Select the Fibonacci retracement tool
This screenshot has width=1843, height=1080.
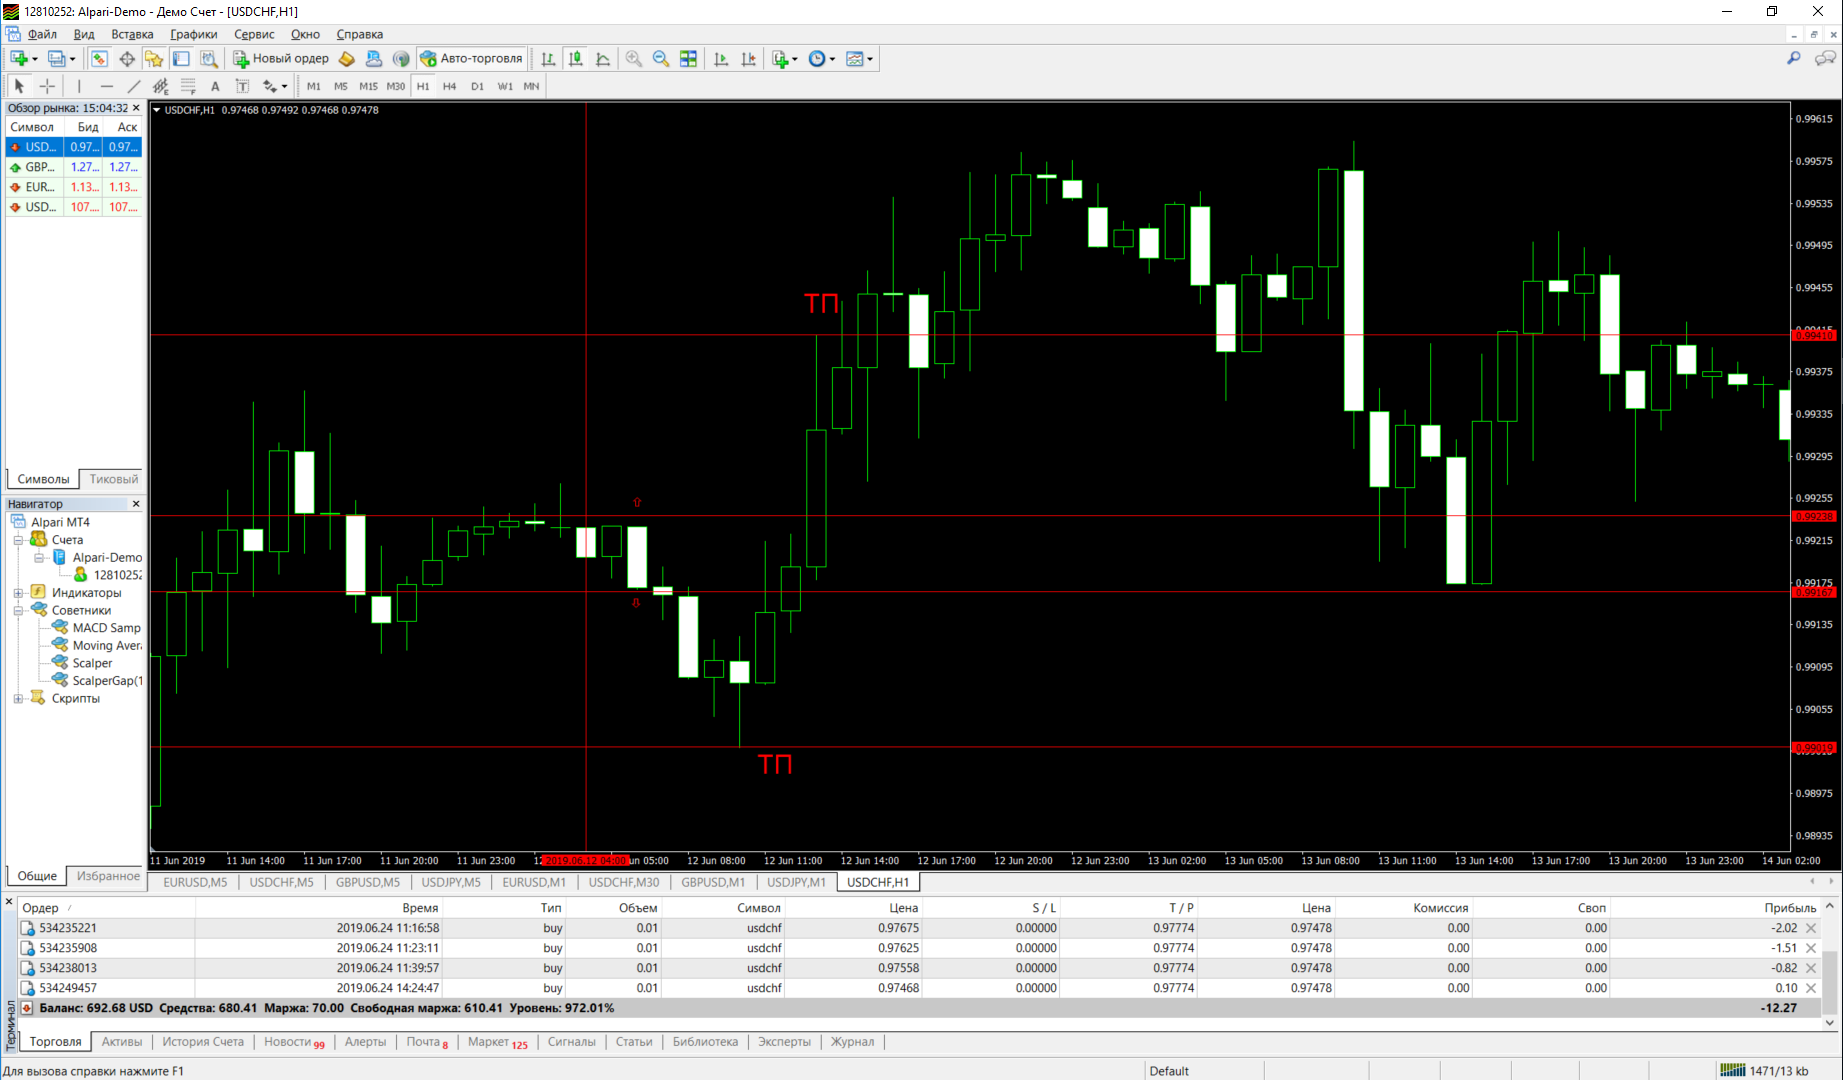[188, 86]
